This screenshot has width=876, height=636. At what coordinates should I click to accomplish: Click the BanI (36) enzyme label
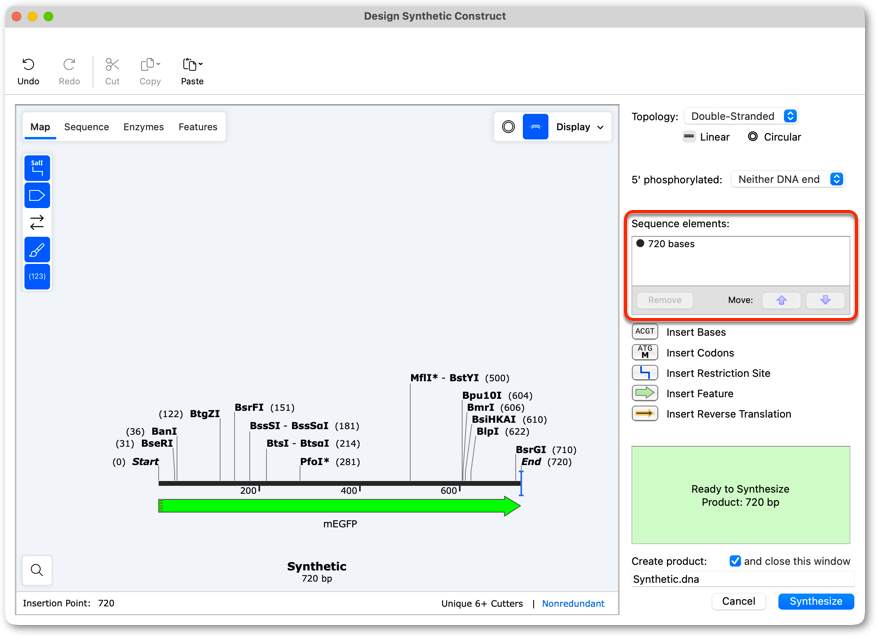pyautogui.click(x=151, y=431)
